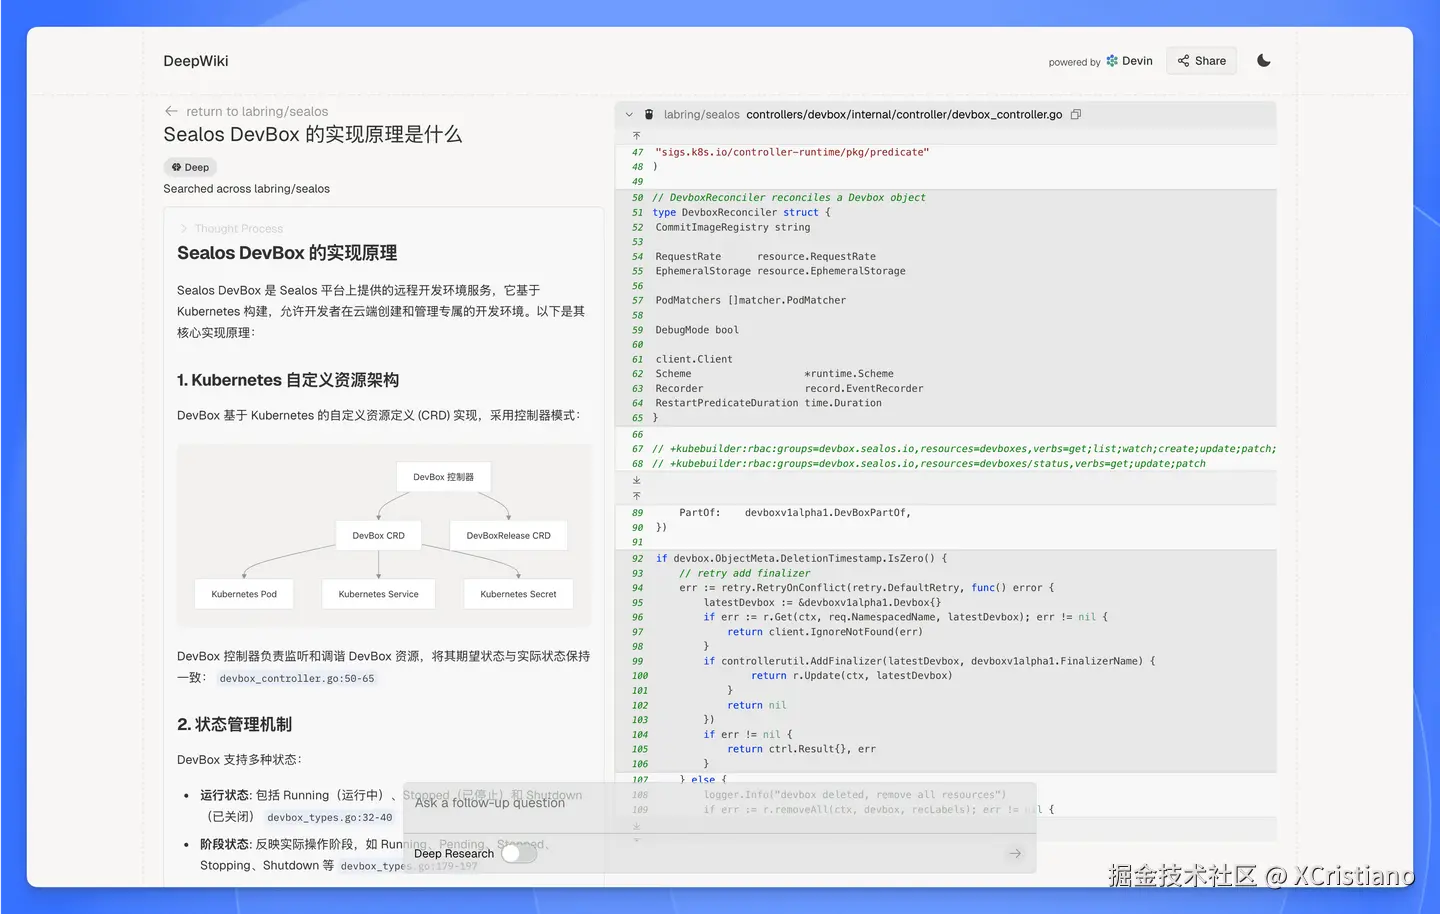The height and width of the screenshot is (914, 1440).
Task: Expand code upward above line 89
Action: coord(636,496)
